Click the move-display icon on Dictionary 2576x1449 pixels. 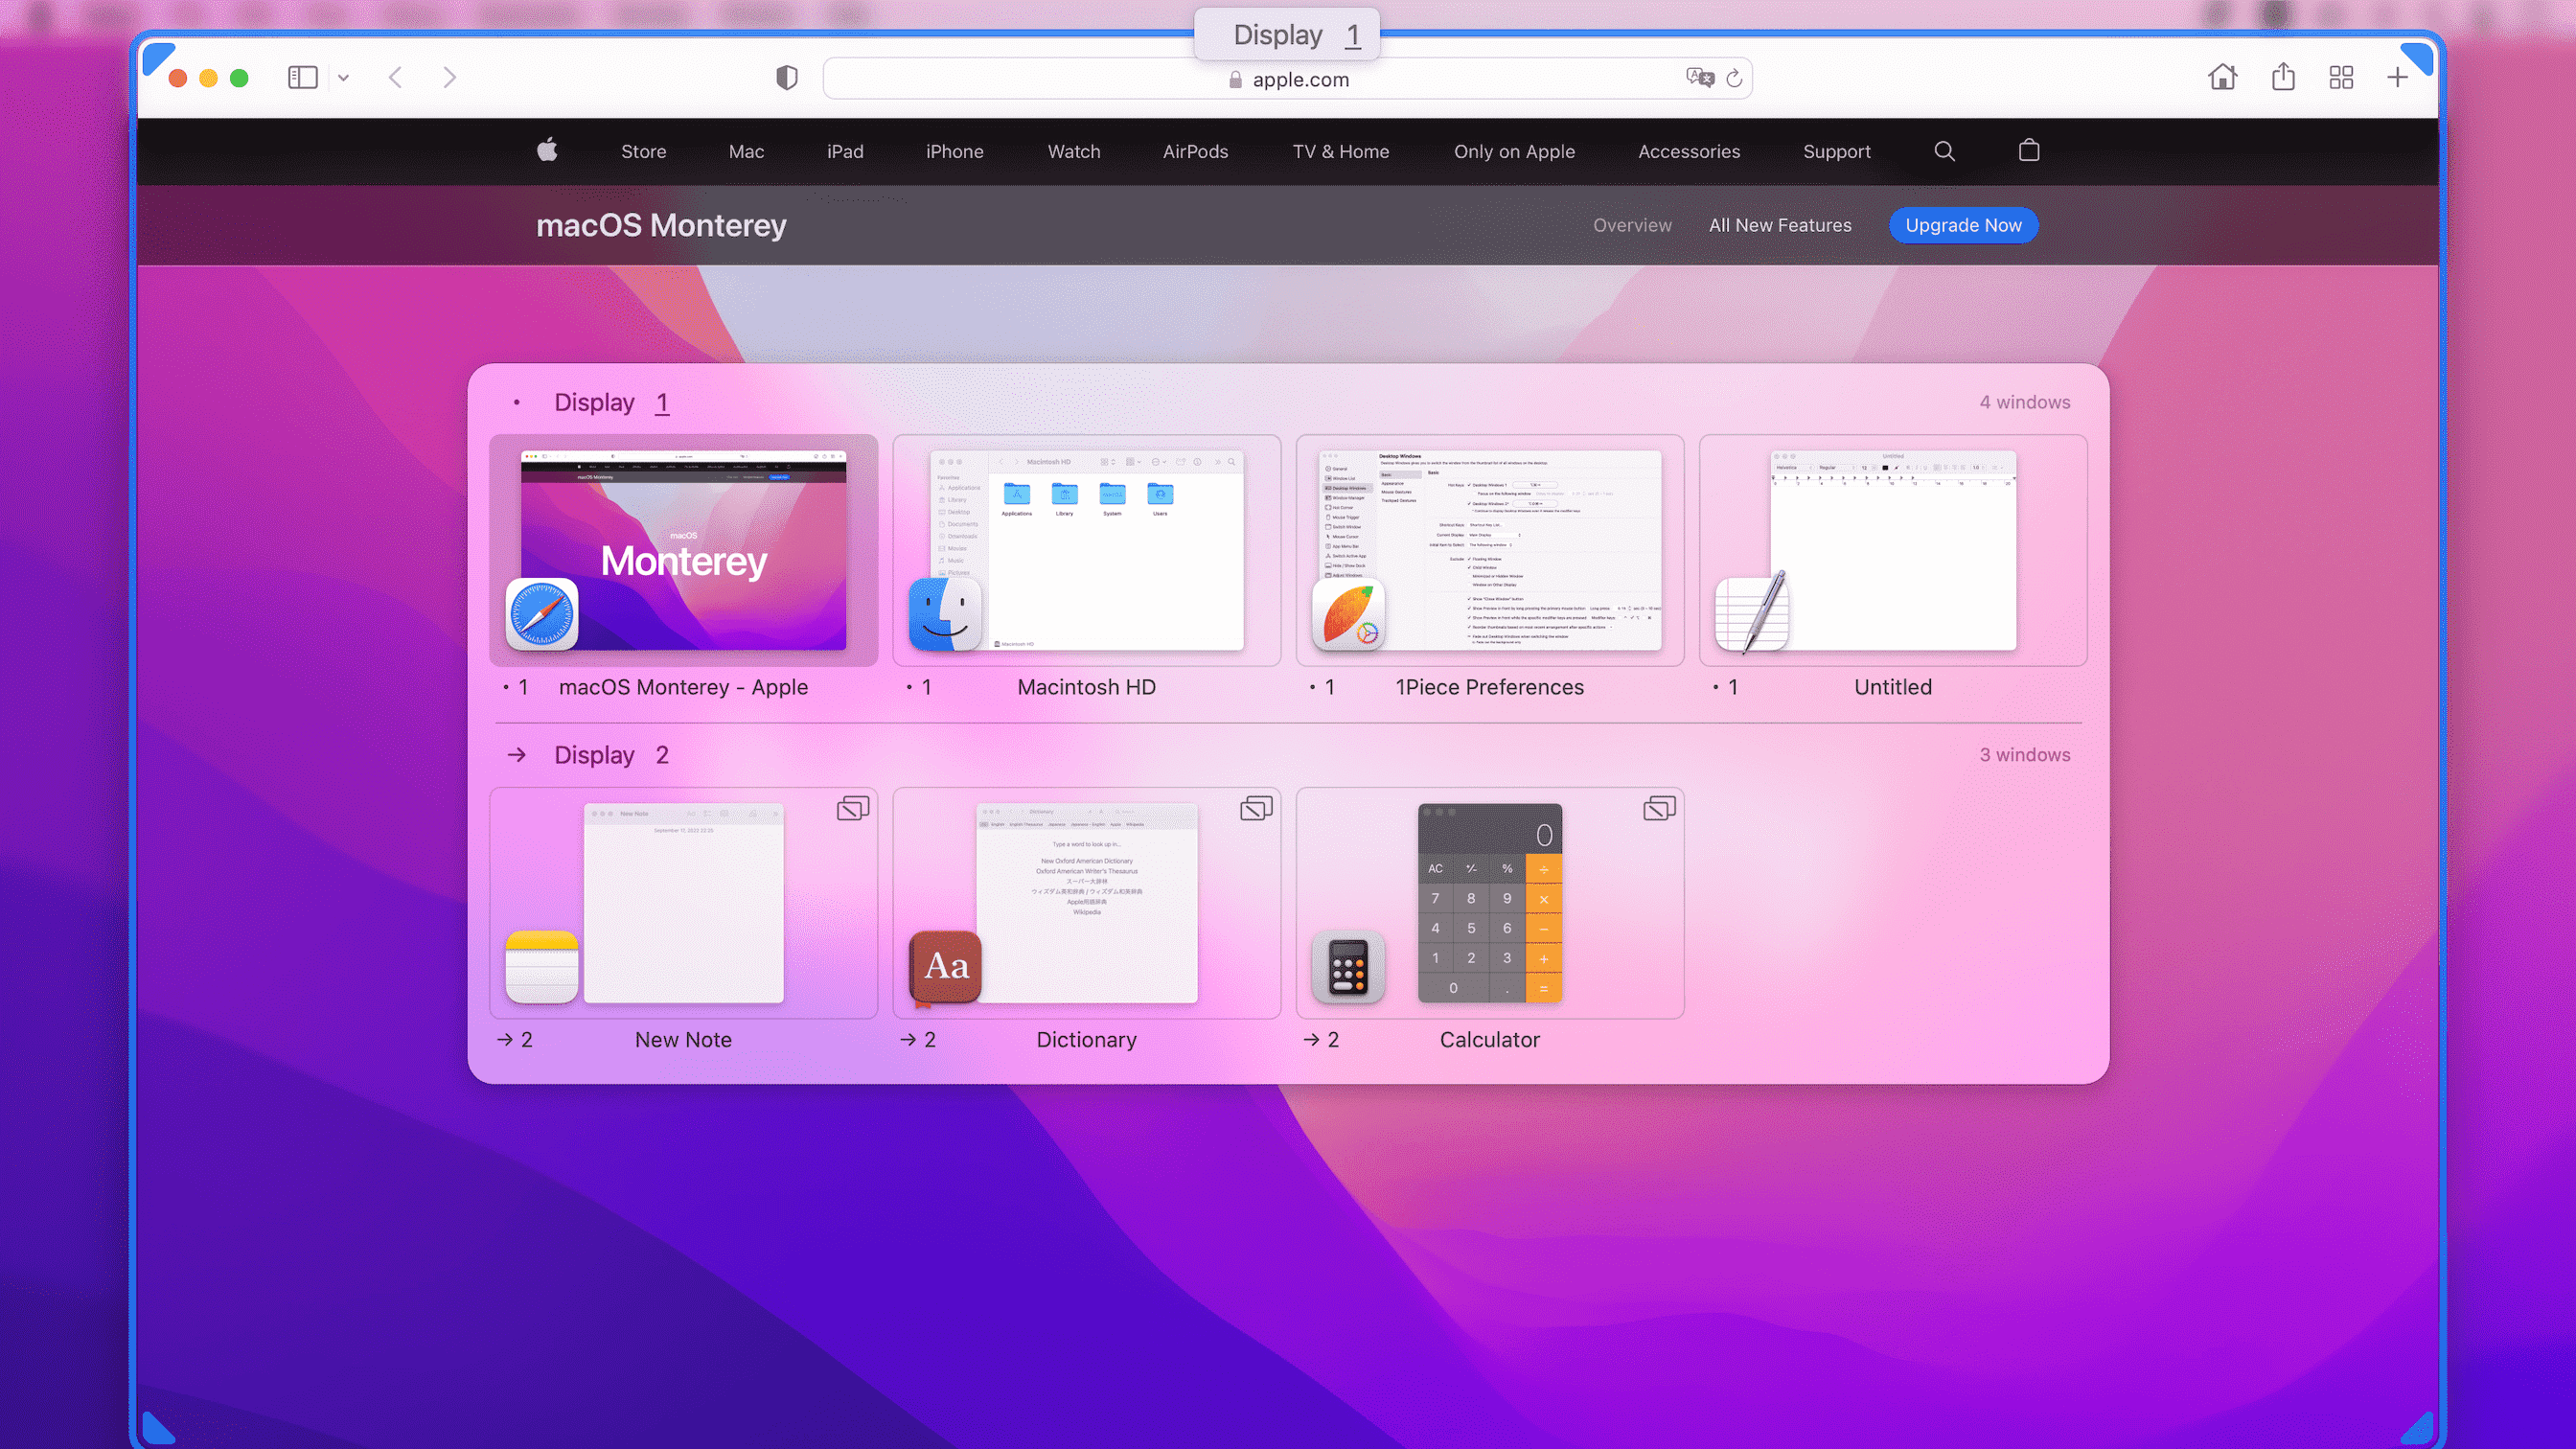[x=1256, y=808]
